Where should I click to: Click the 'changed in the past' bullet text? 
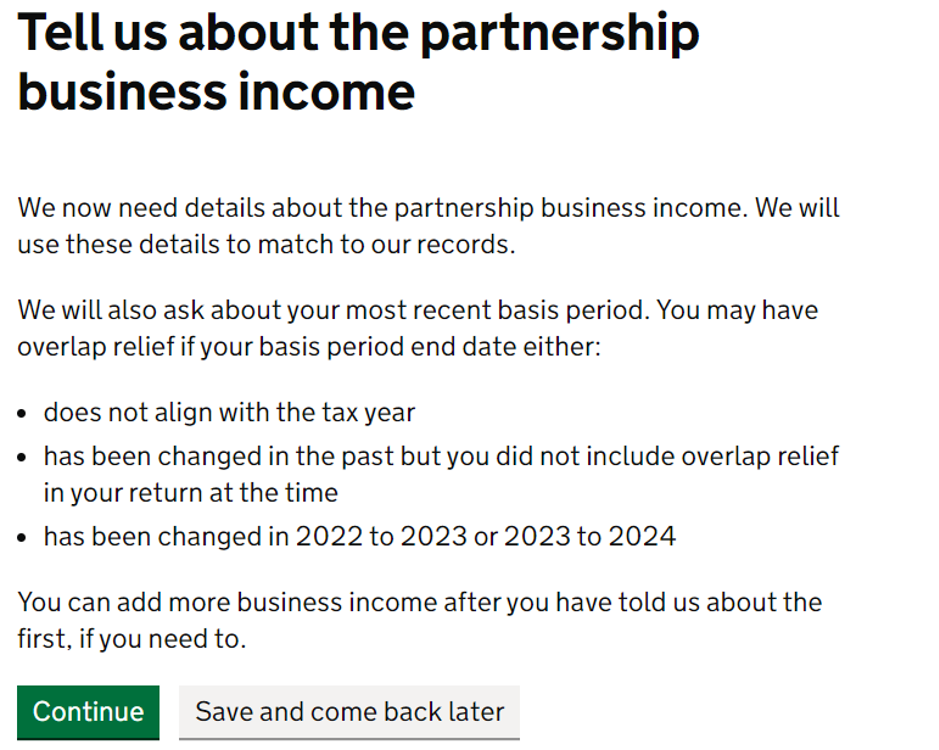[x=440, y=456]
